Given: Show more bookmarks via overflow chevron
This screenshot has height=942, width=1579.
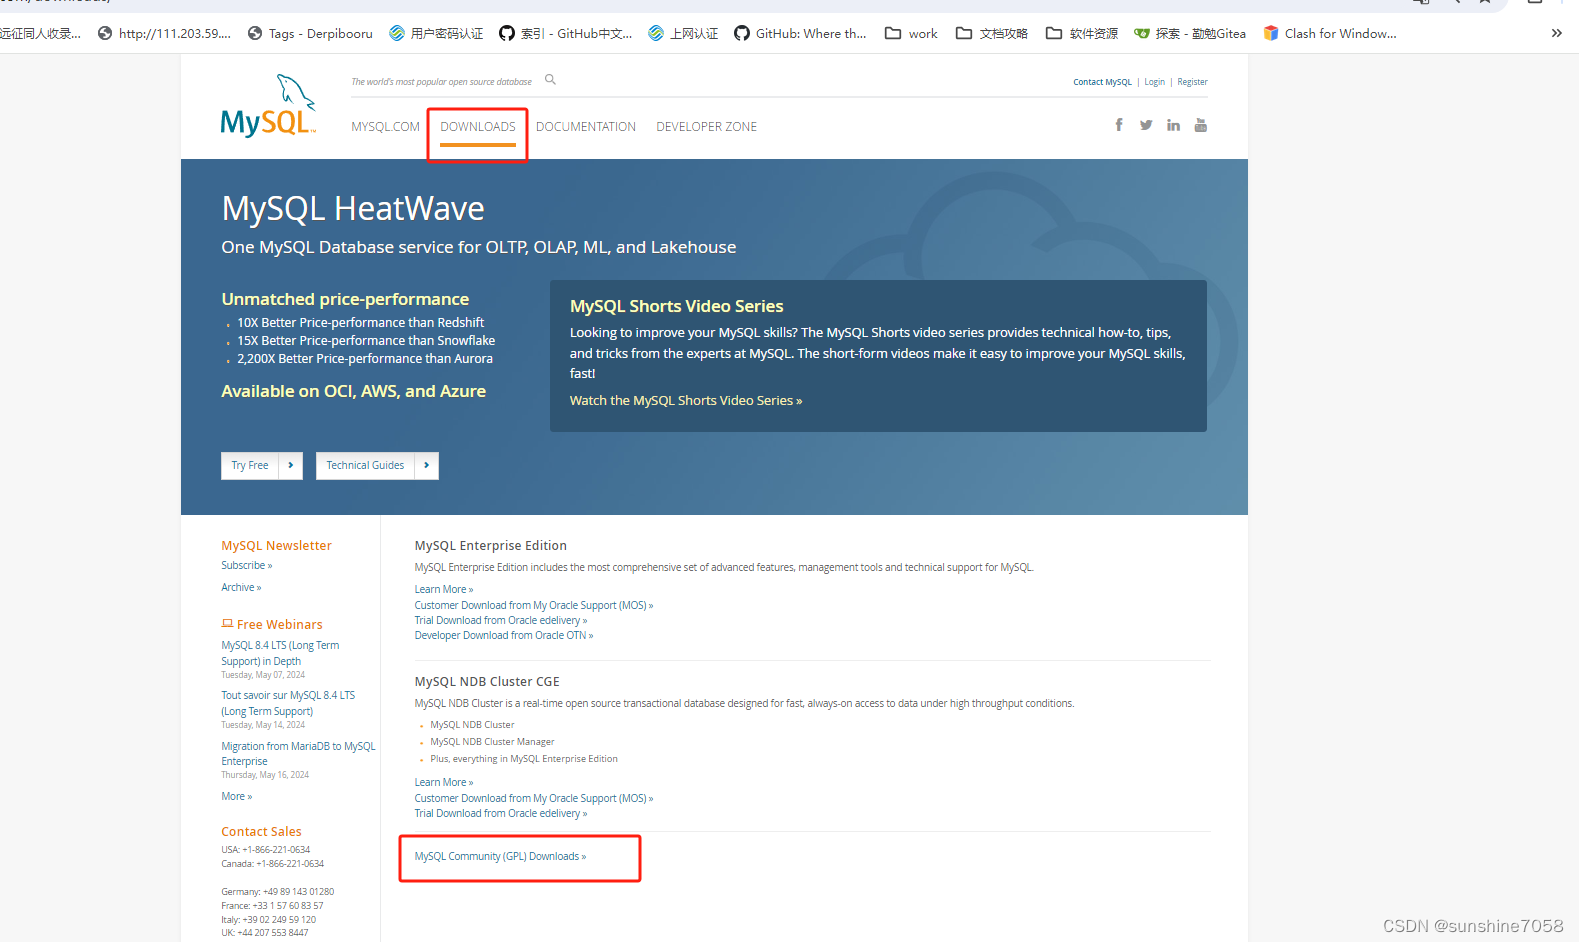Looking at the screenshot, I should pos(1556,33).
